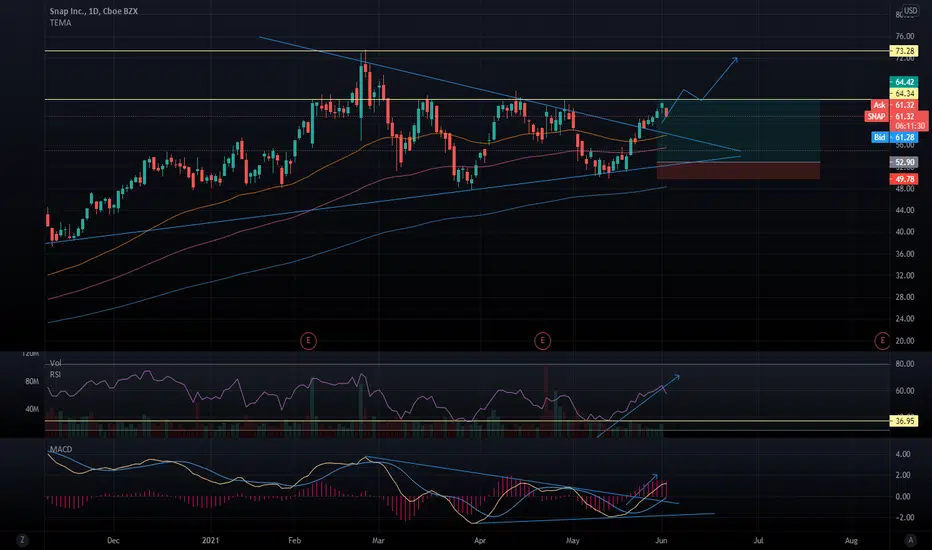Select the red stop-loss zone of position
This screenshot has height=550, width=932.
(738, 171)
